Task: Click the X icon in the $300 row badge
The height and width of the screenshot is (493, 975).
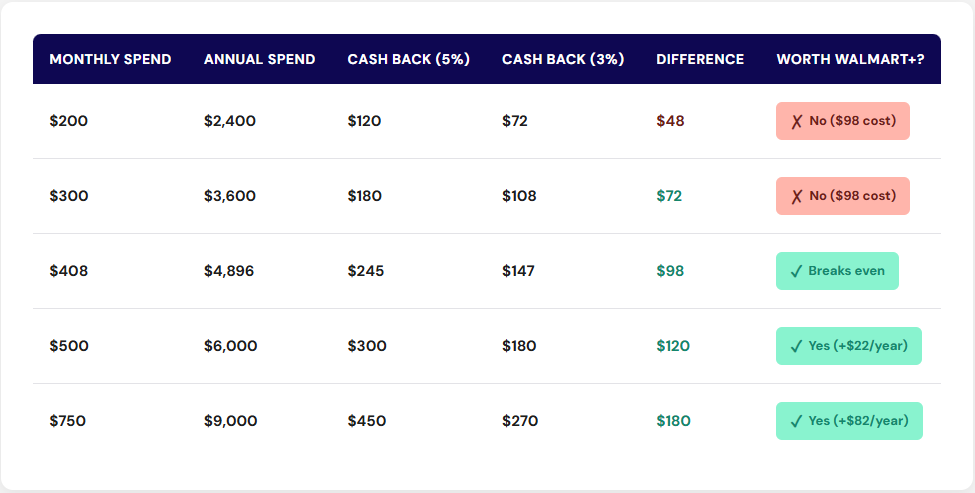Action: [797, 196]
